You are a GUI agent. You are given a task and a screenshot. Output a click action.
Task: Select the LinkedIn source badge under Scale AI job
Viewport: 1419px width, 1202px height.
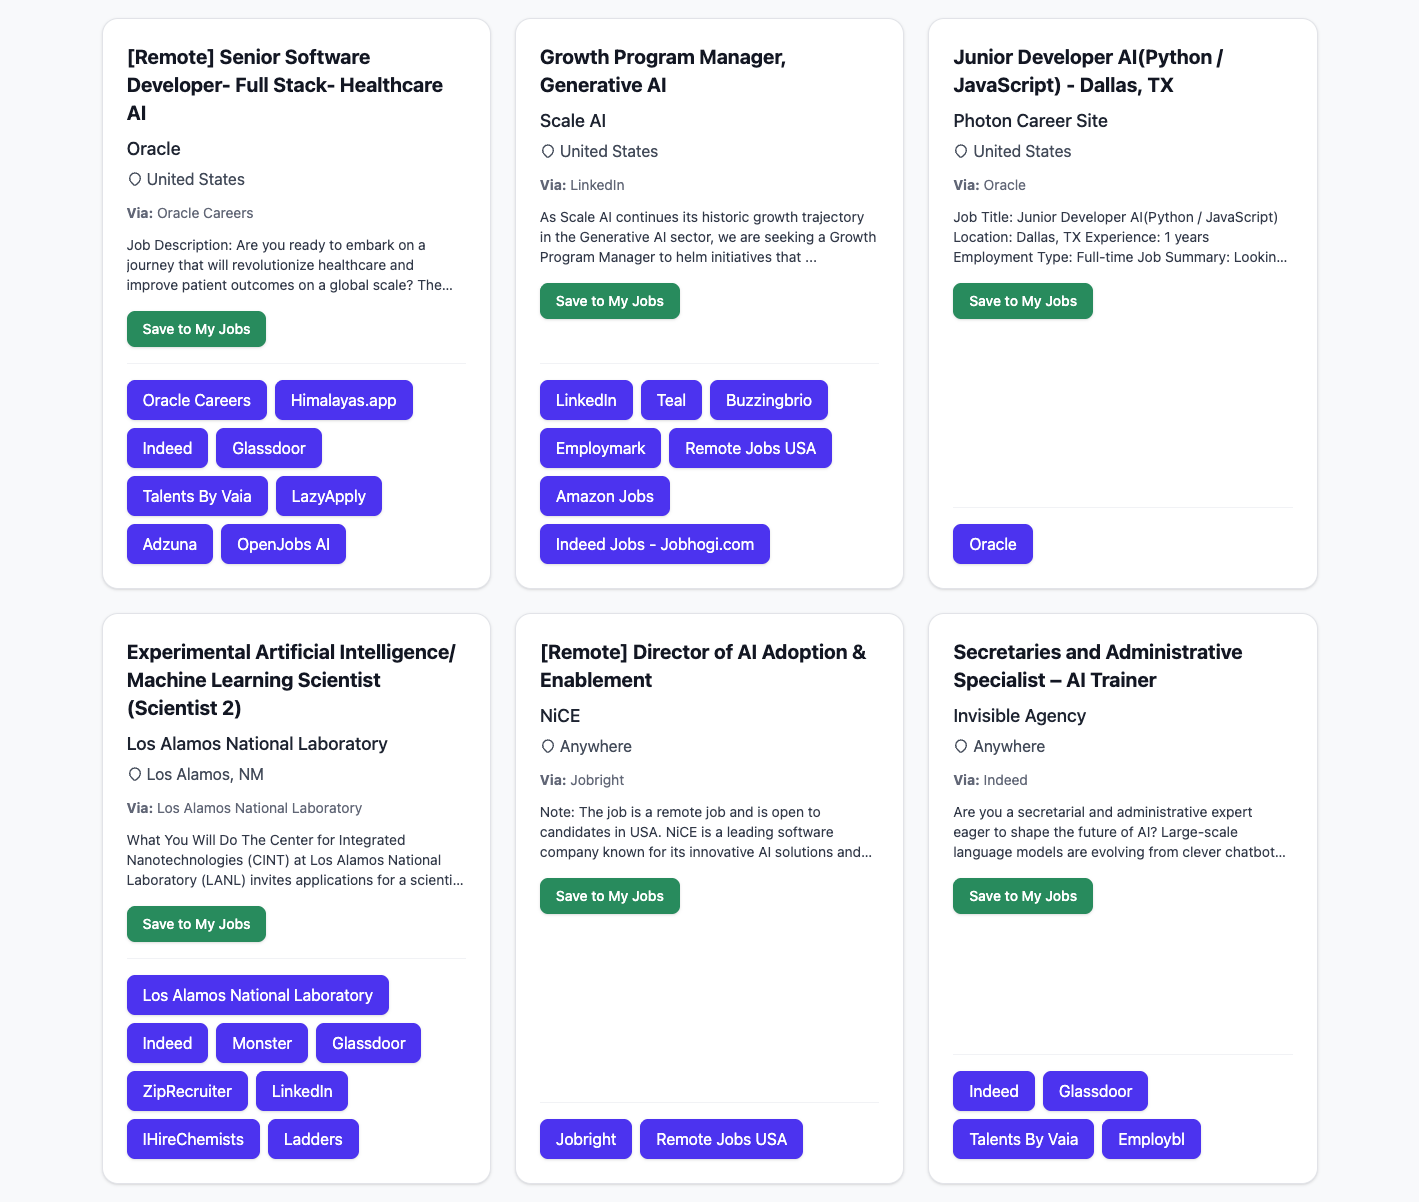click(x=586, y=400)
